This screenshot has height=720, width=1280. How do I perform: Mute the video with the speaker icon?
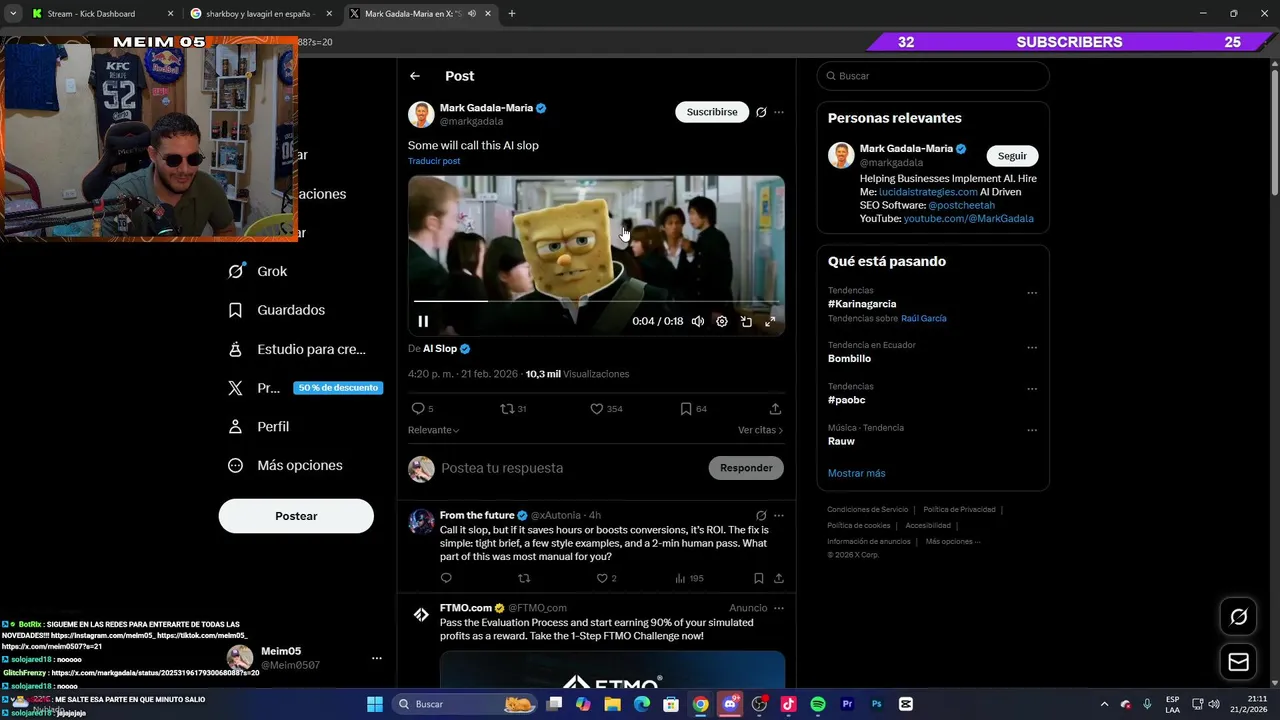(x=698, y=321)
